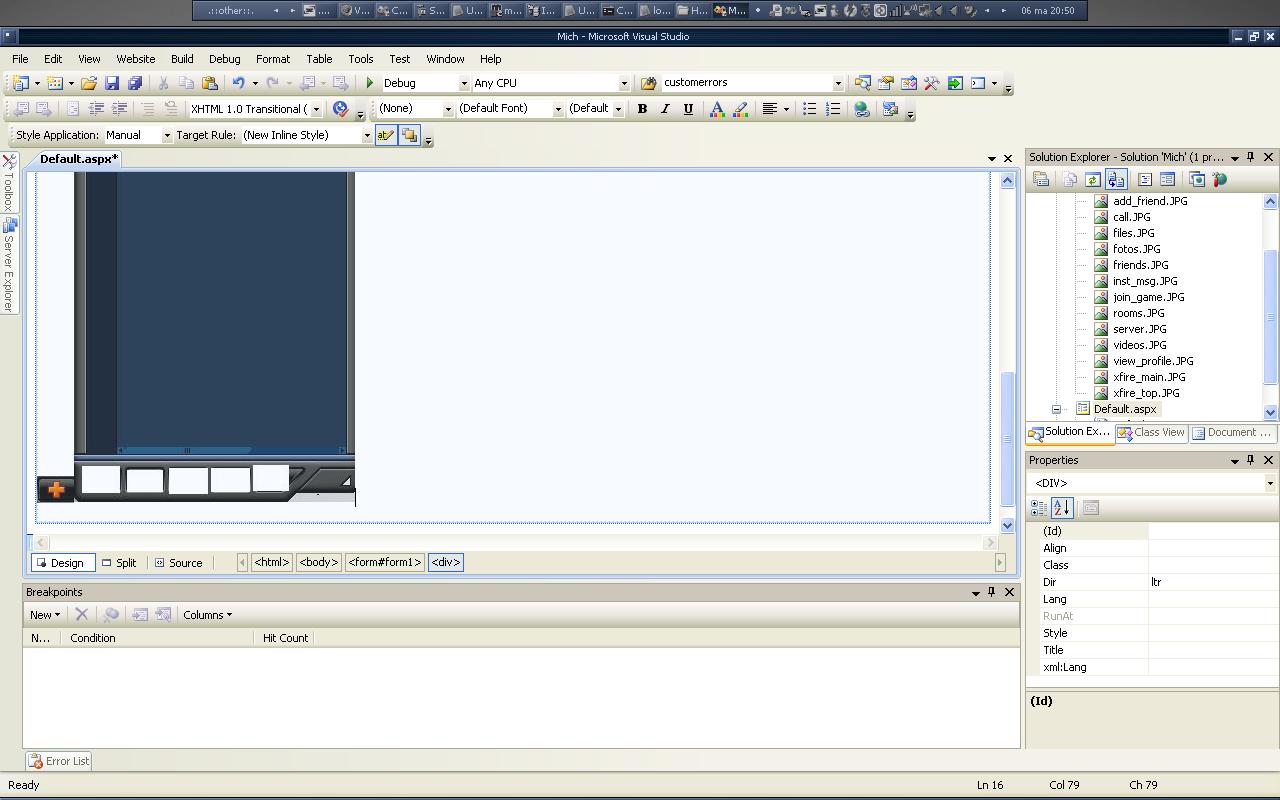The height and width of the screenshot is (800, 1280).
Task: Click the Start Debugging play icon
Action: pos(370,83)
